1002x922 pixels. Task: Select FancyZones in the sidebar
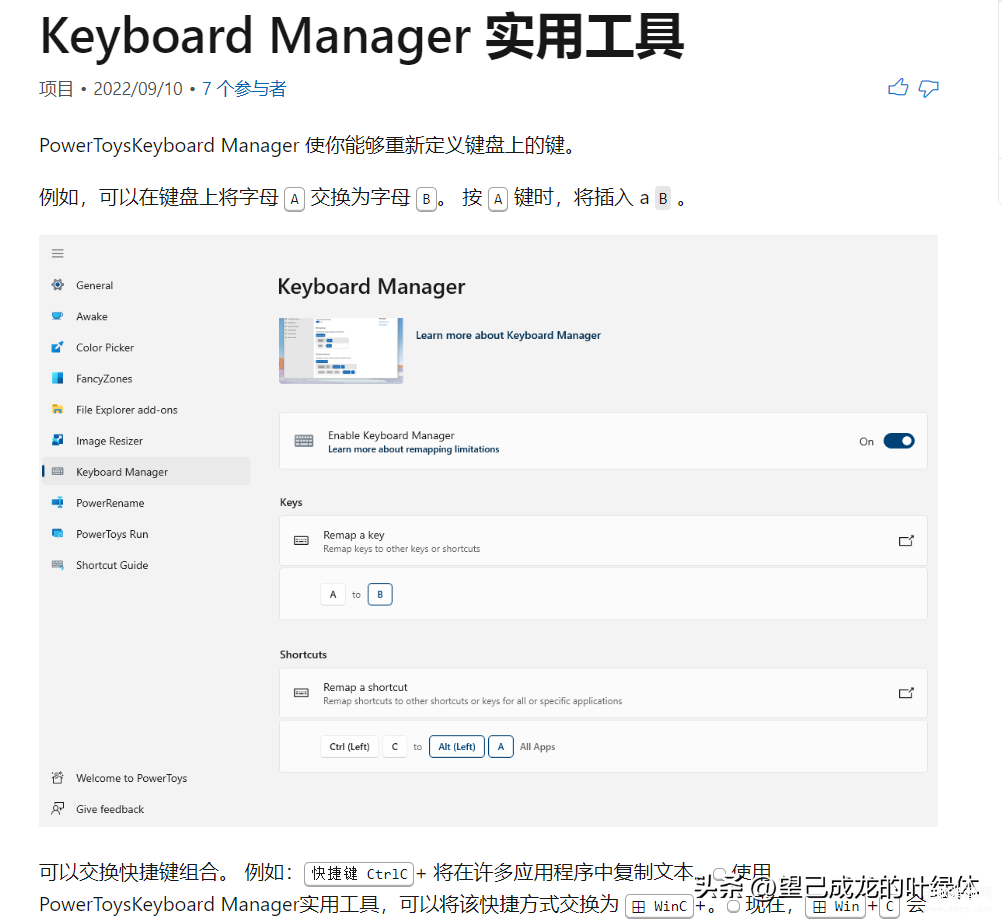coord(104,379)
